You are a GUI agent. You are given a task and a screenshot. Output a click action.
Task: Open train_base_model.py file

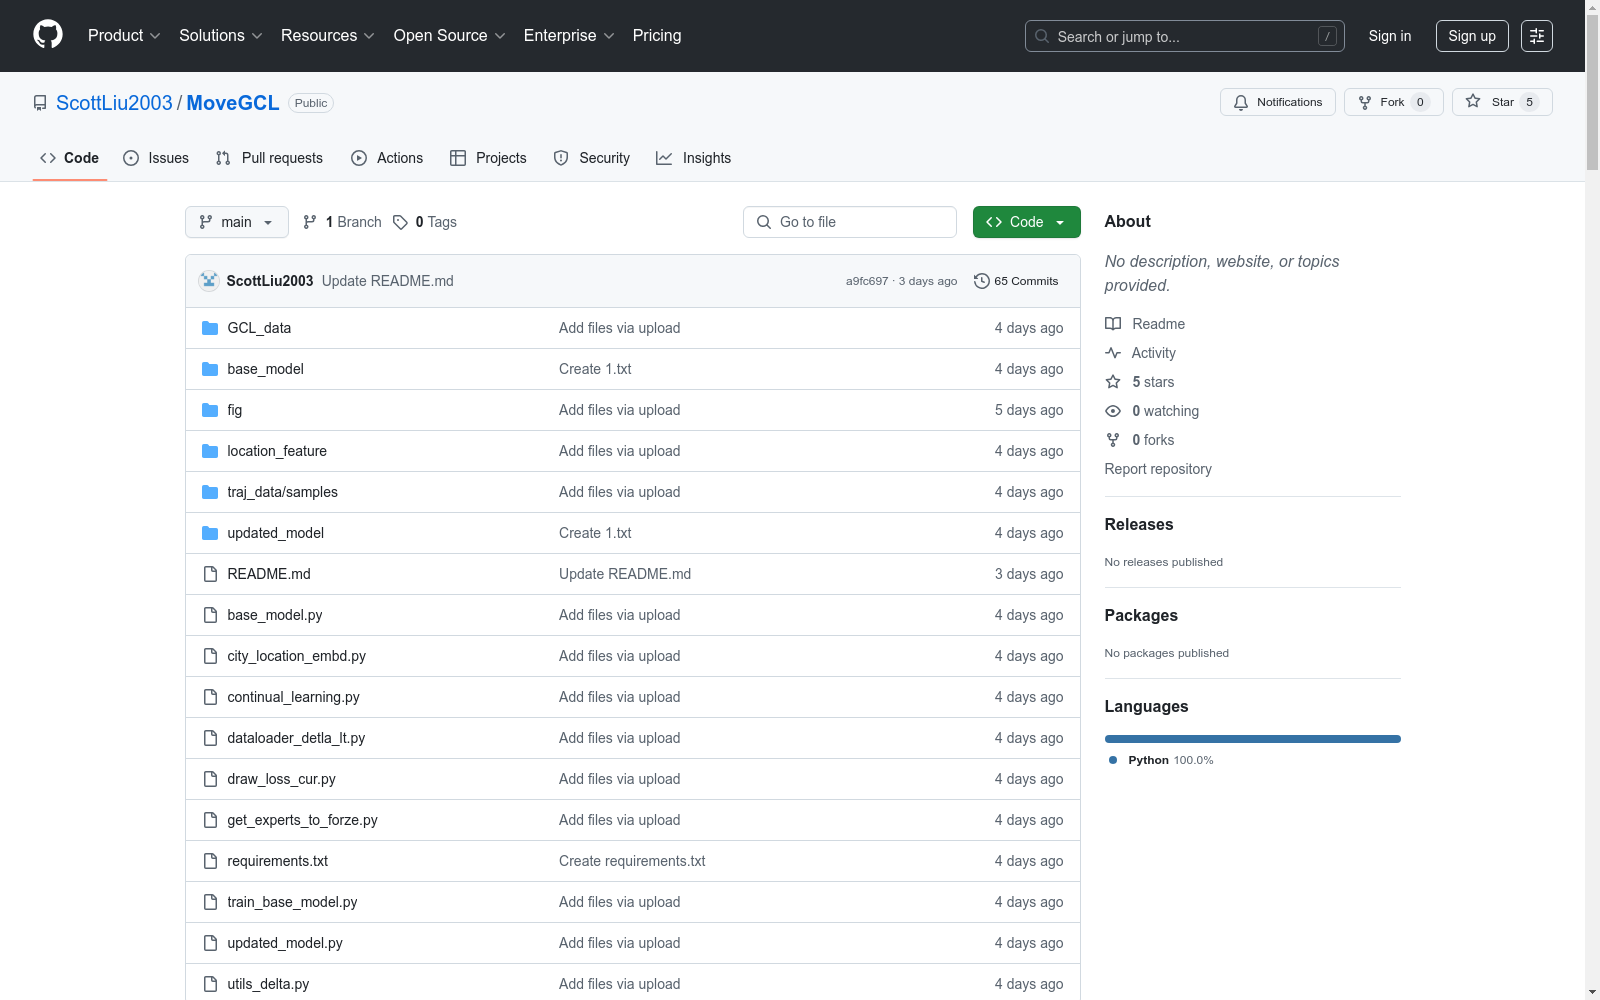(292, 902)
